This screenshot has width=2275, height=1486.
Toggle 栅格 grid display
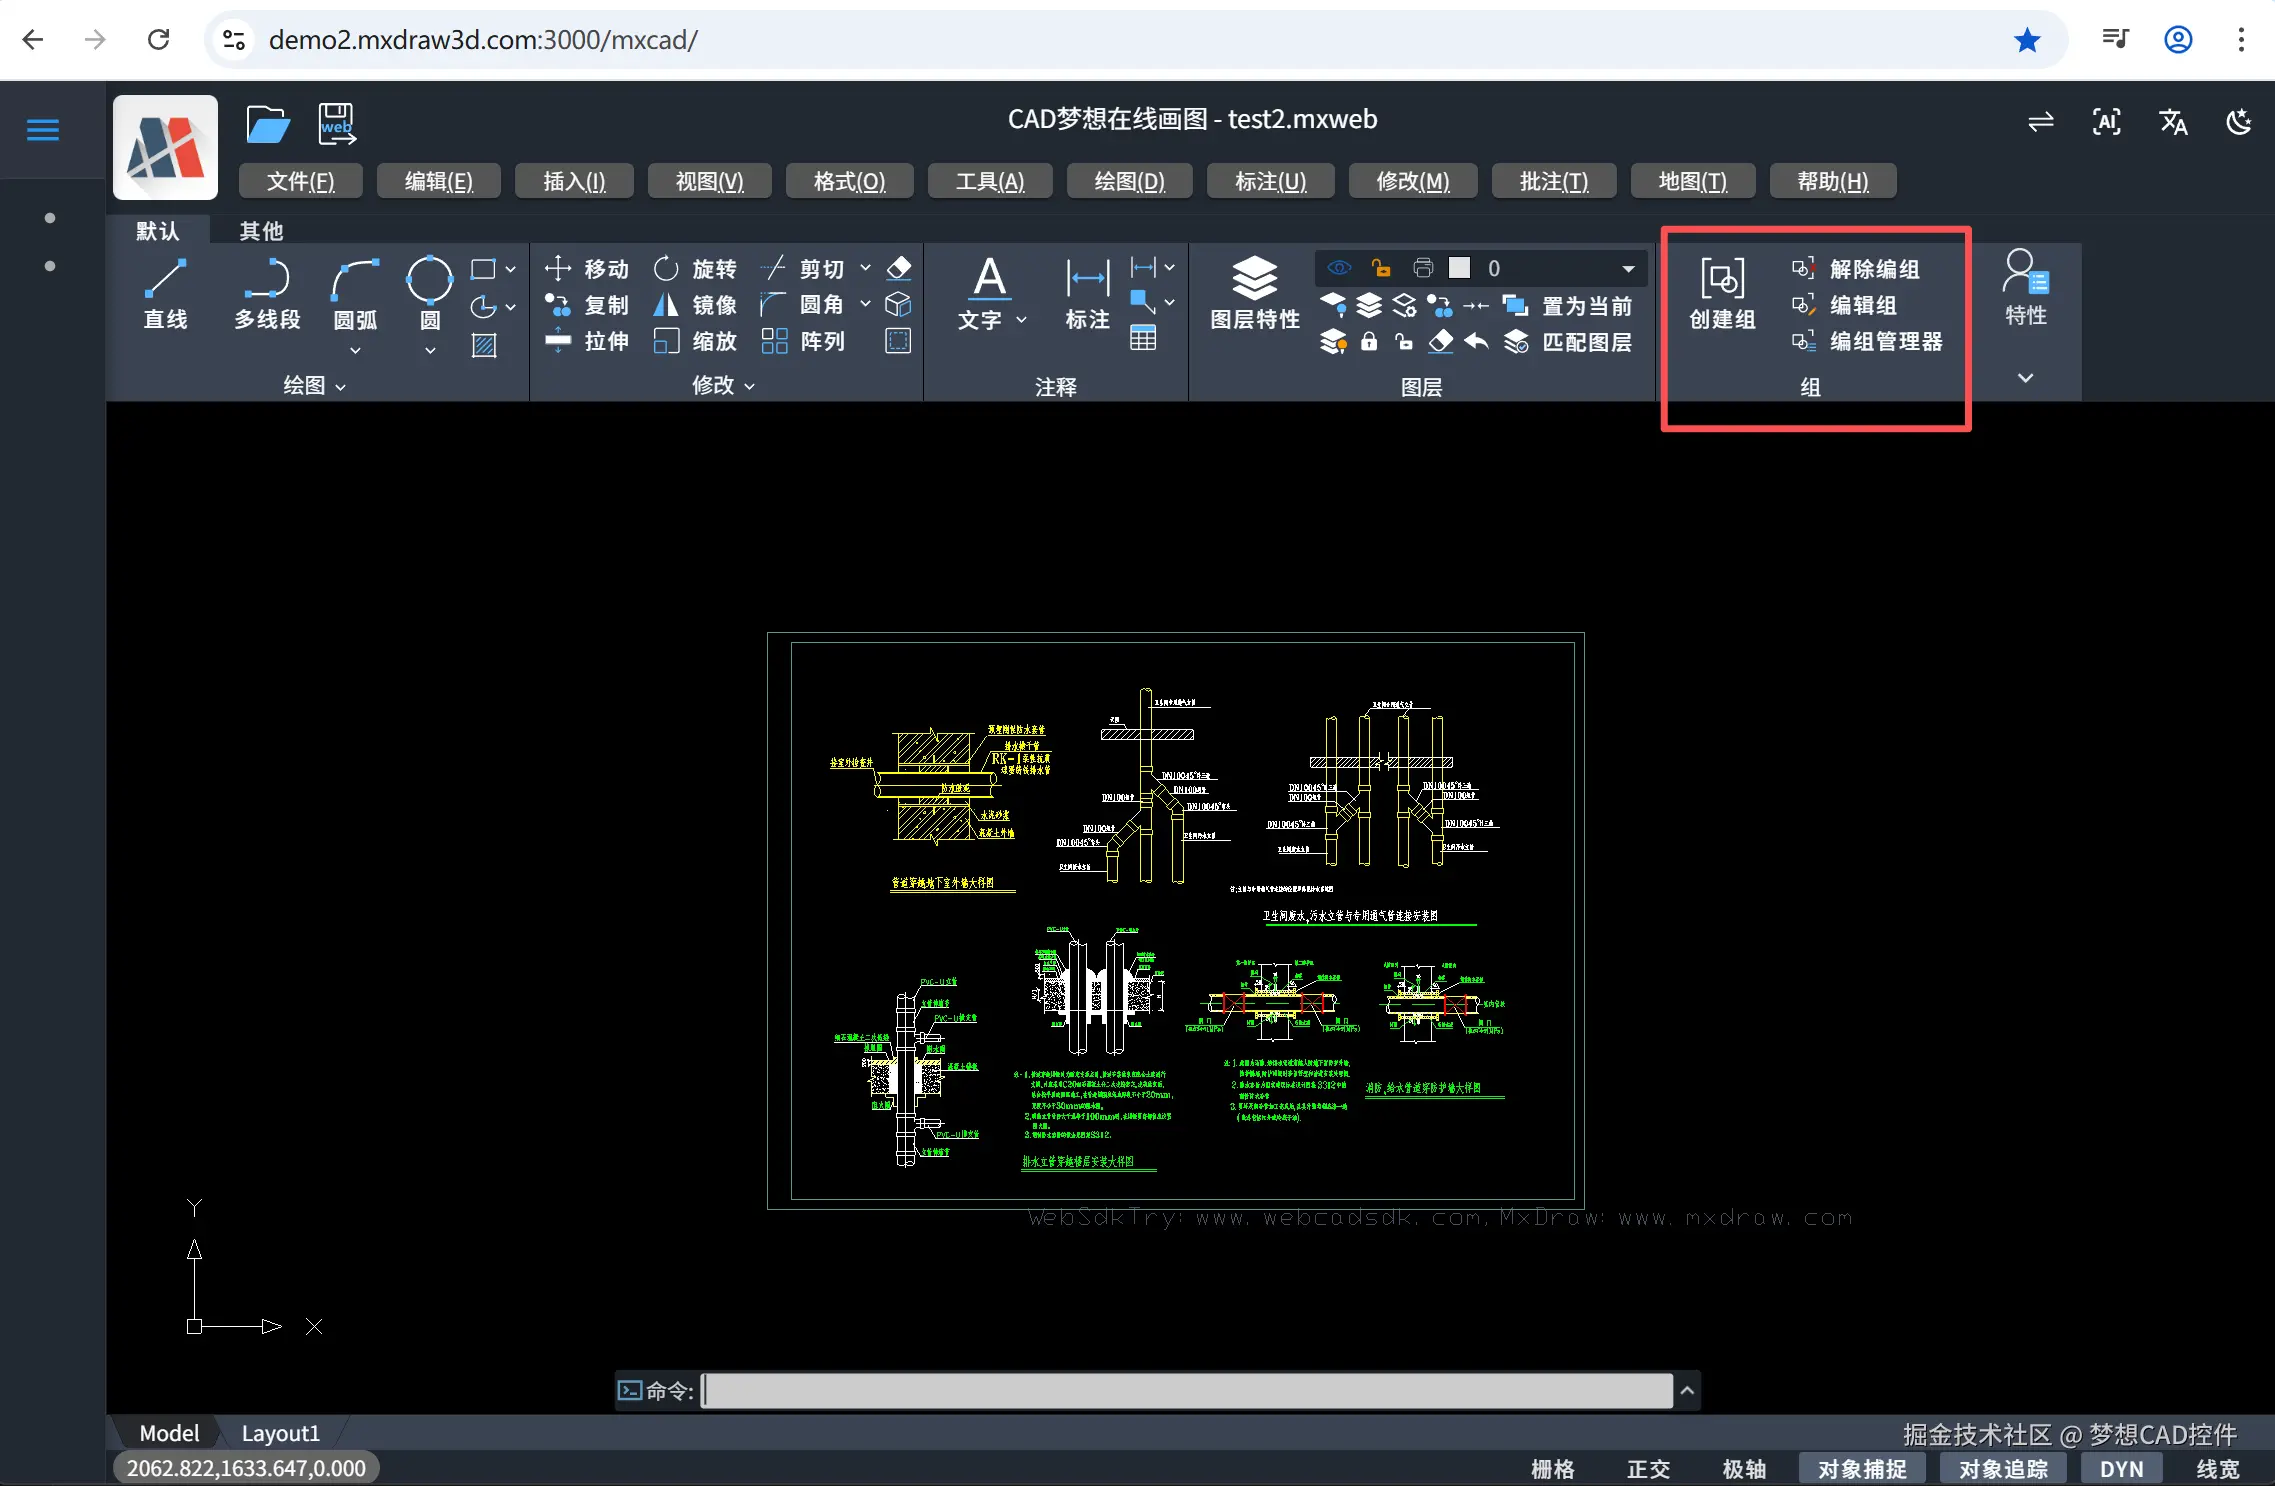pyautogui.click(x=1552, y=1468)
